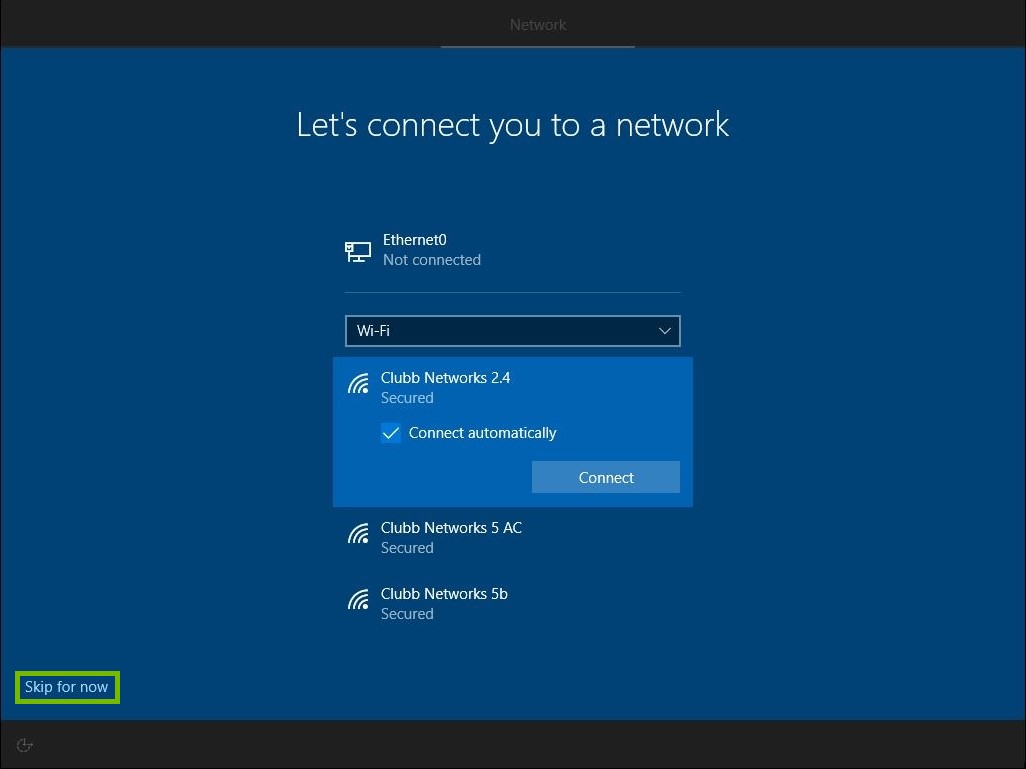Select the Clubb Networks 5b network entry
This screenshot has width=1026, height=769.
click(444, 603)
